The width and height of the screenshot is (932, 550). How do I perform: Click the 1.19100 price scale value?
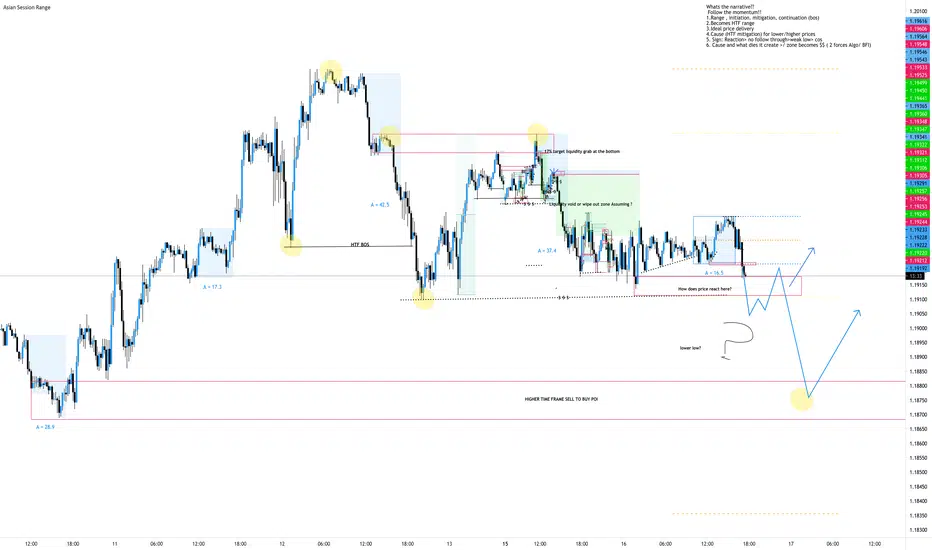920,299
